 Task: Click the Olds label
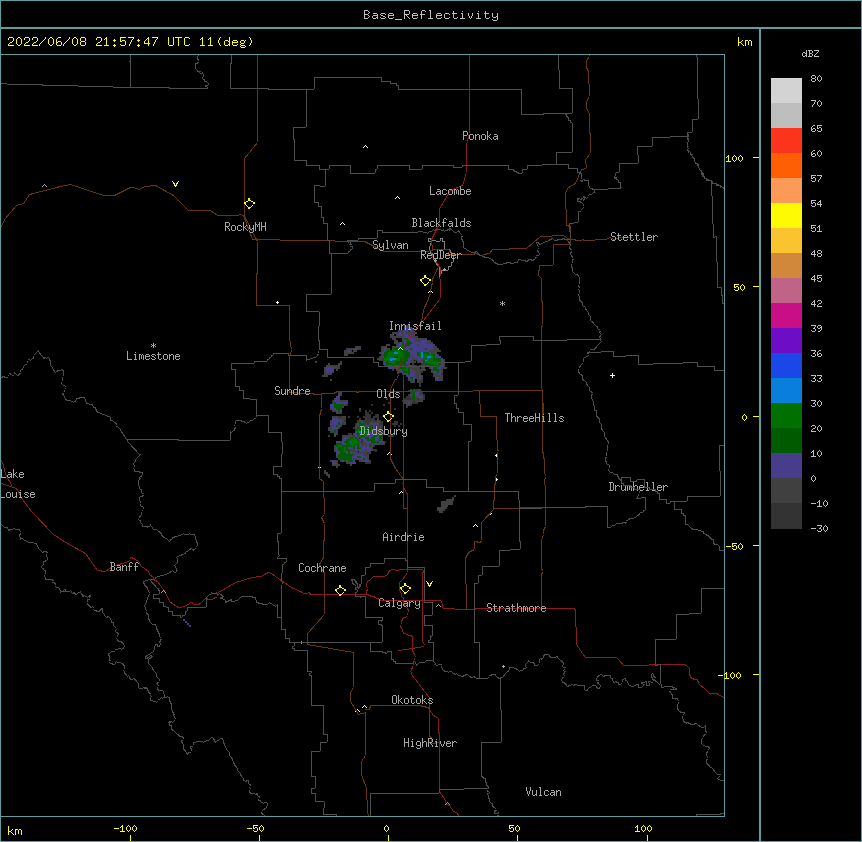[388, 394]
